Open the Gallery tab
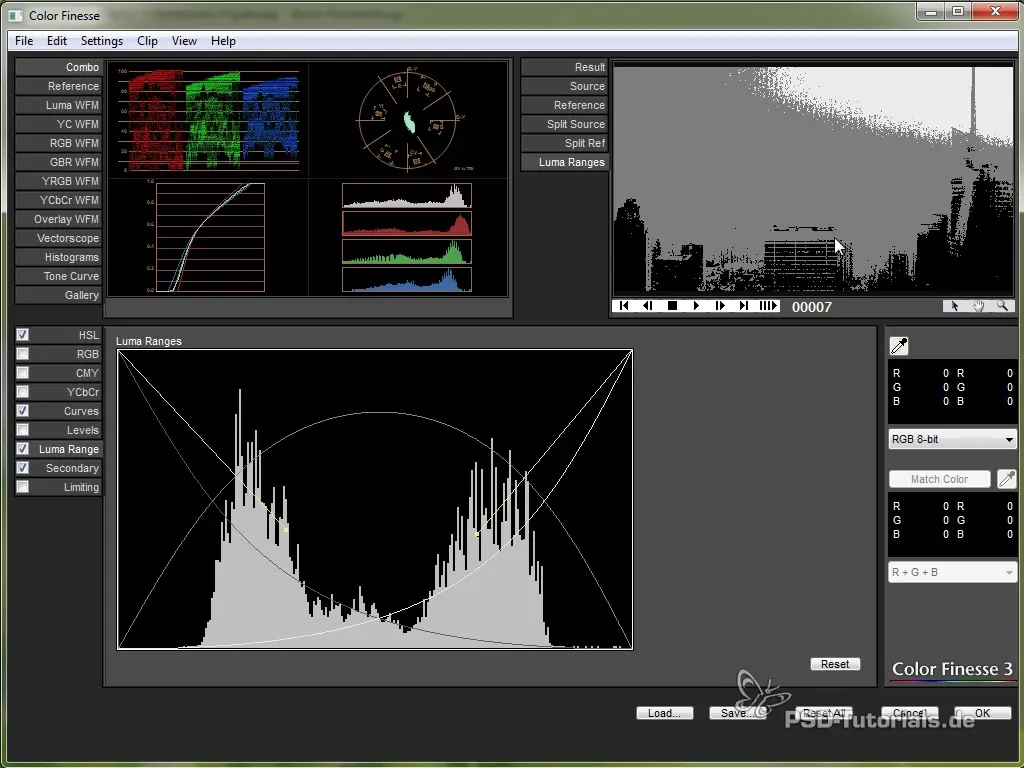The image size is (1024, 768). point(58,295)
